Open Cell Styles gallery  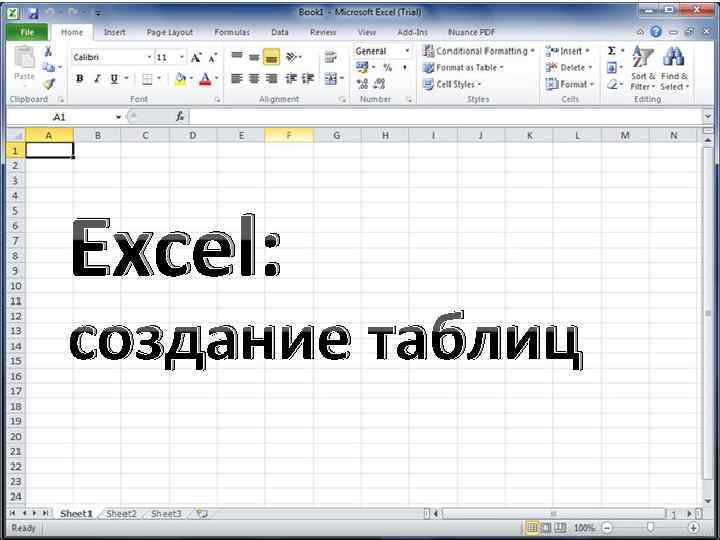pyautogui.click(x=452, y=84)
